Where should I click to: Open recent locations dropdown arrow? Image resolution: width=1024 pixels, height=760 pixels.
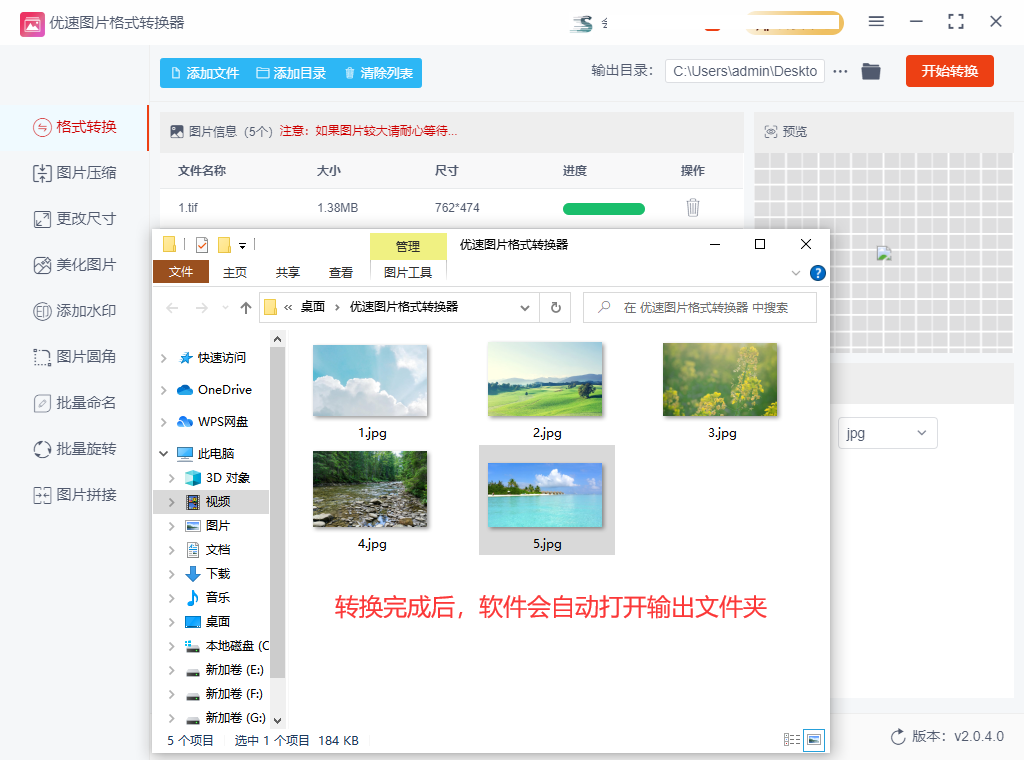click(225, 308)
